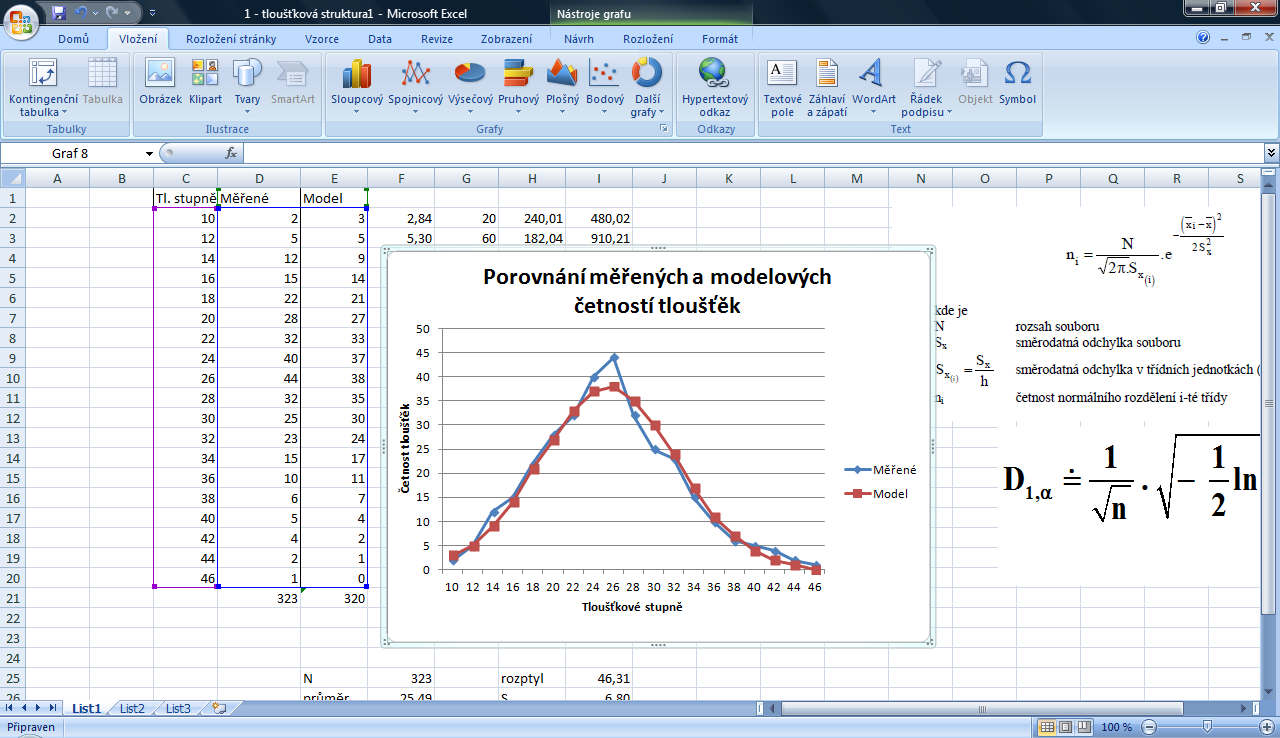Select cell E1 labeled Model
Image resolution: width=1280 pixels, height=738 pixels.
click(x=334, y=198)
